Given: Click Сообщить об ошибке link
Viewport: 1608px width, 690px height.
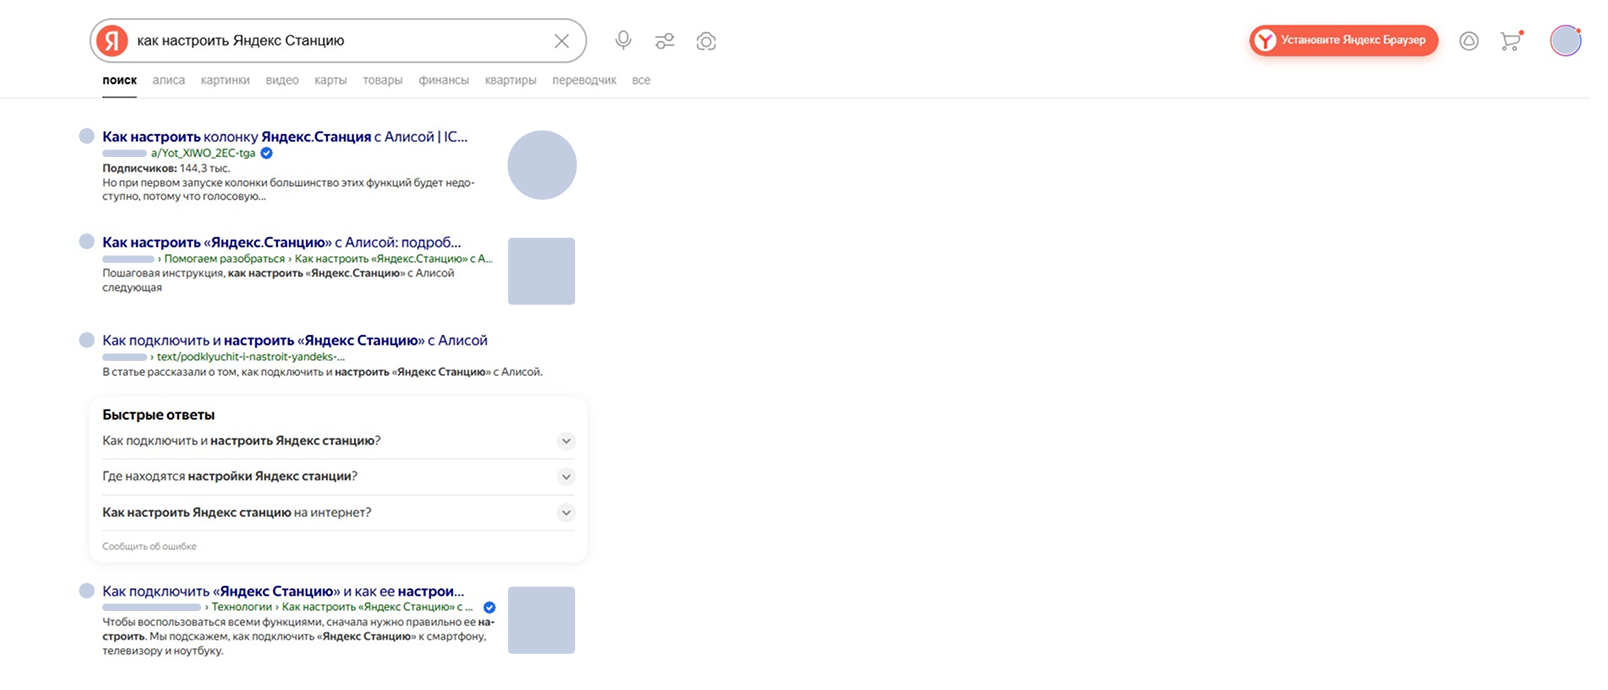Looking at the screenshot, I should click(x=149, y=546).
